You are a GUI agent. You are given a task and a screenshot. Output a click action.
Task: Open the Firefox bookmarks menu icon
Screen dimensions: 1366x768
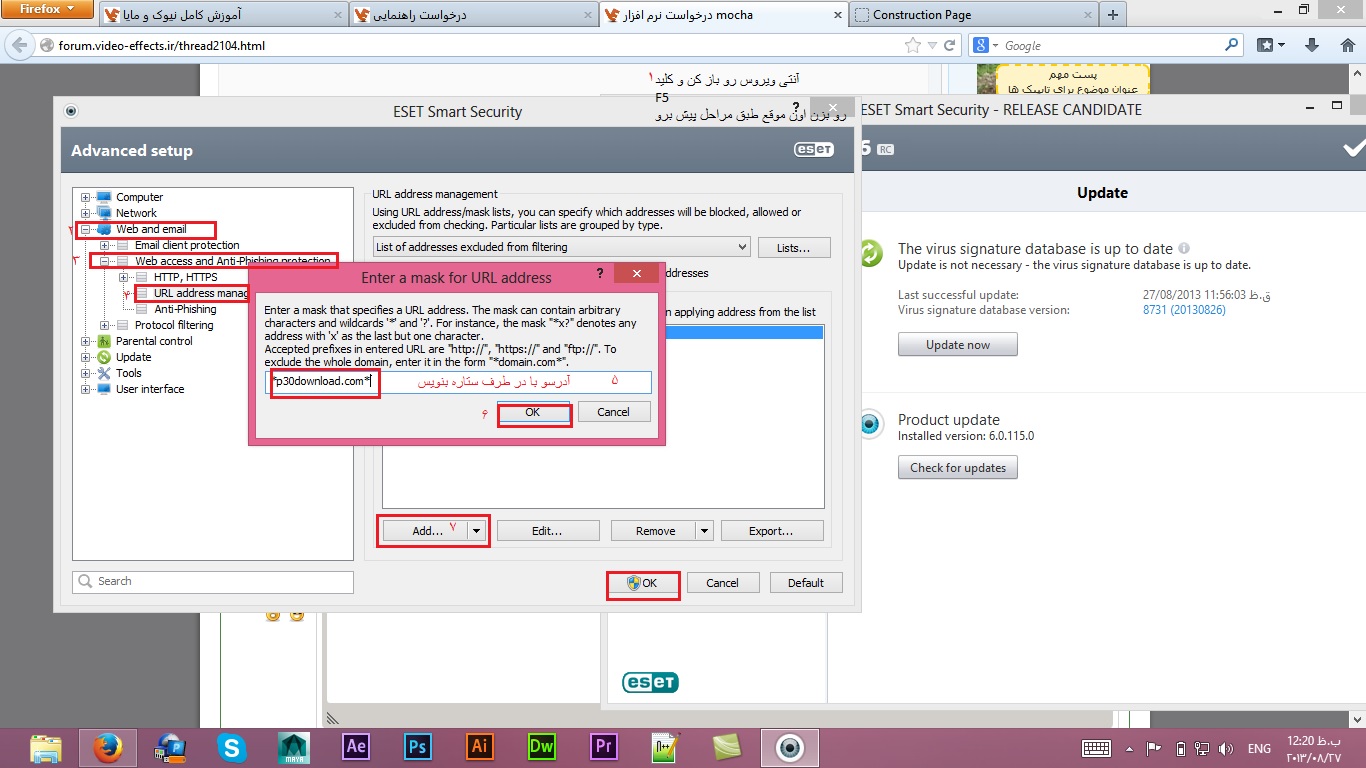pos(1271,45)
